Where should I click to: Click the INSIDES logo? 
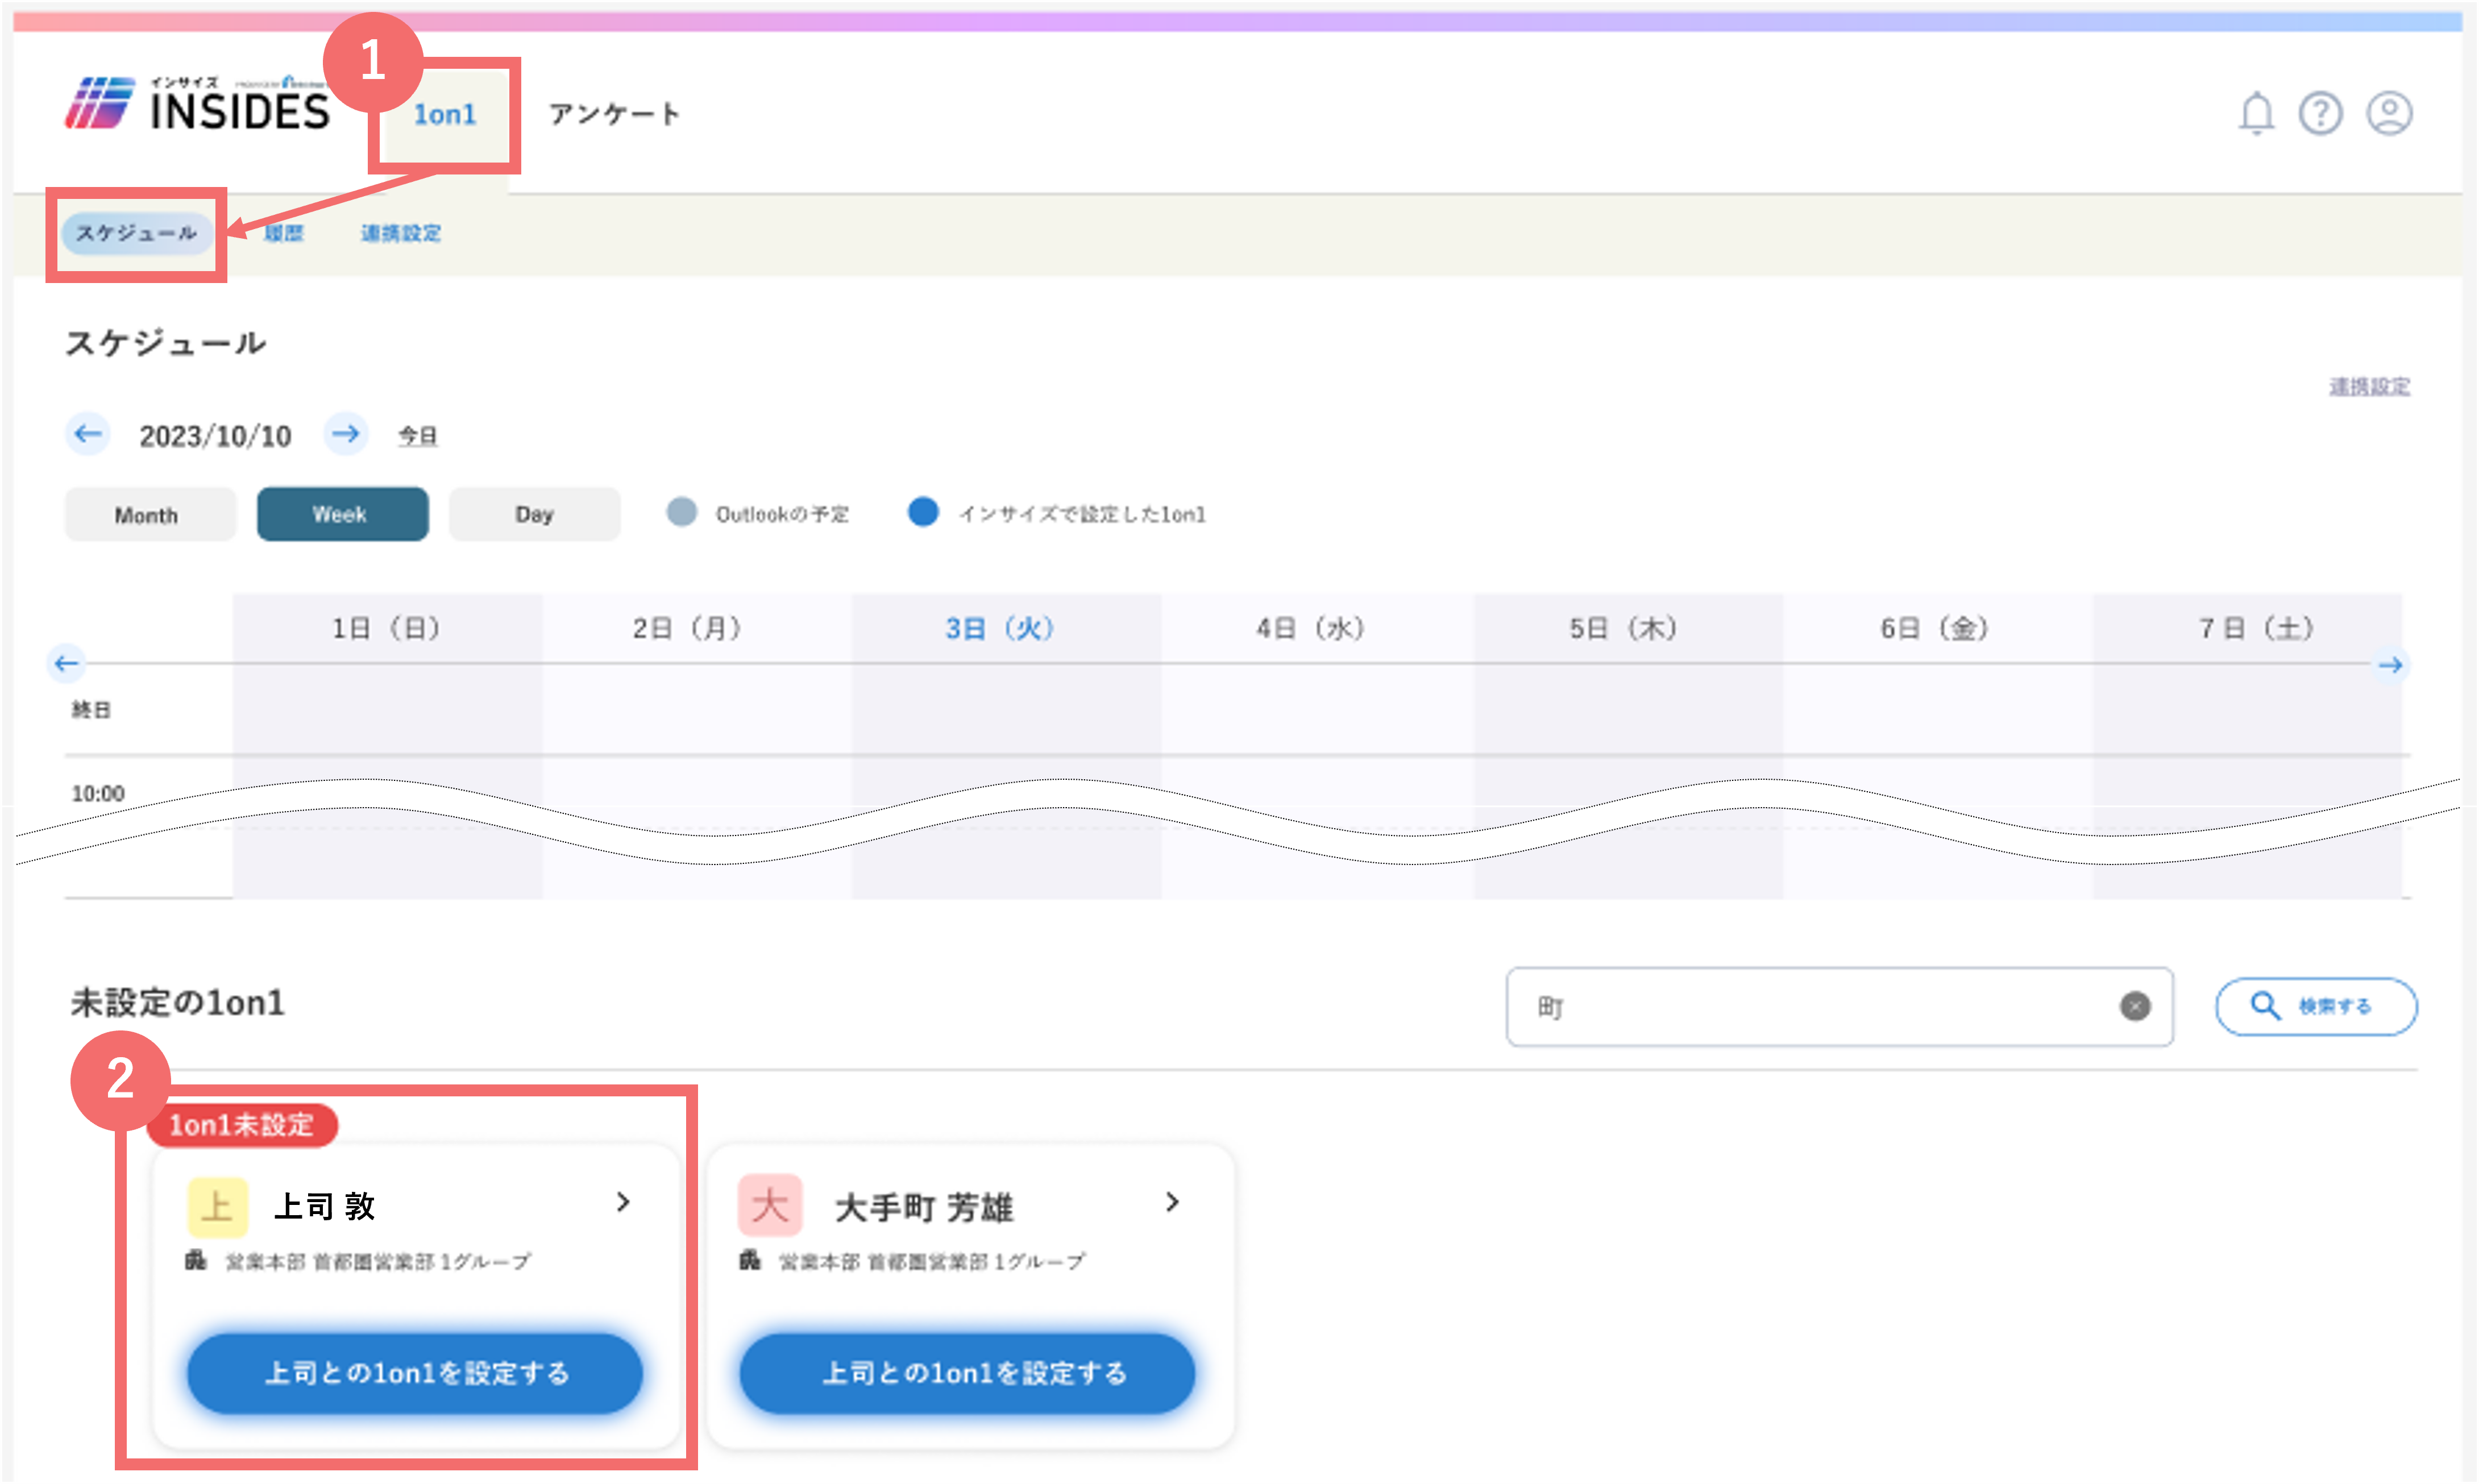point(197,104)
